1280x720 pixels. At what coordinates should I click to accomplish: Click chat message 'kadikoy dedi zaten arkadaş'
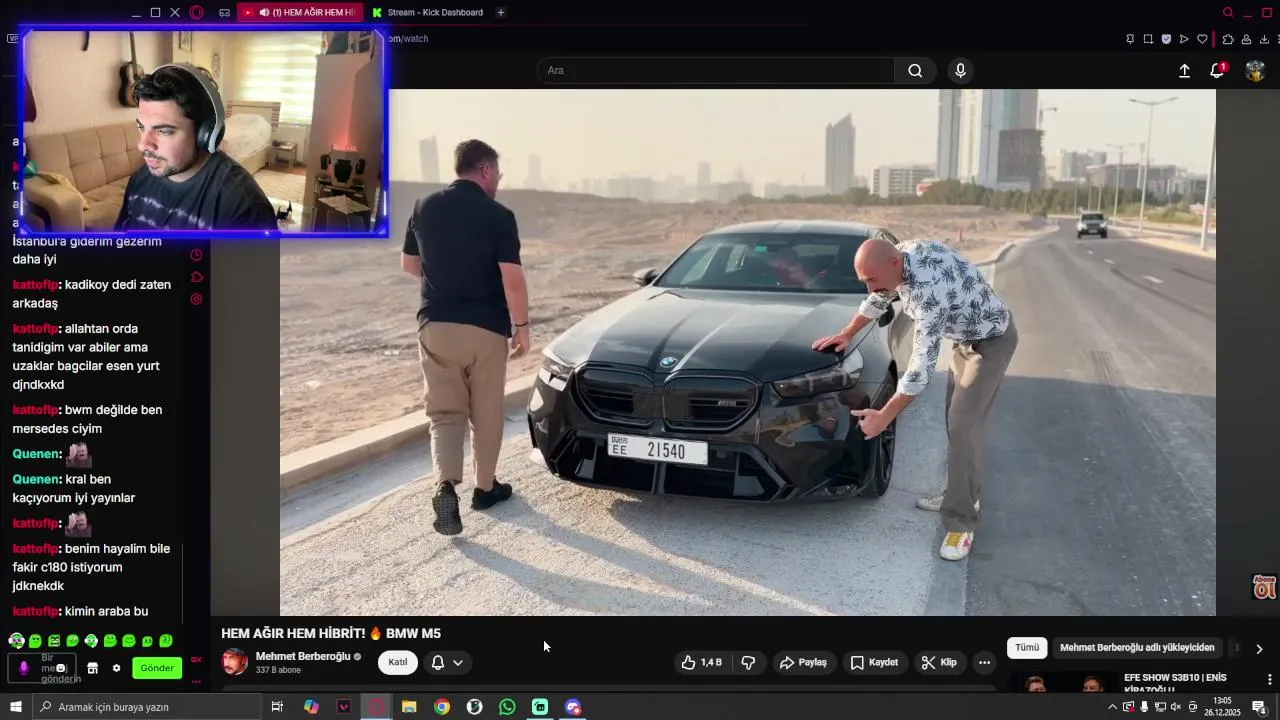click(x=91, y=294)
